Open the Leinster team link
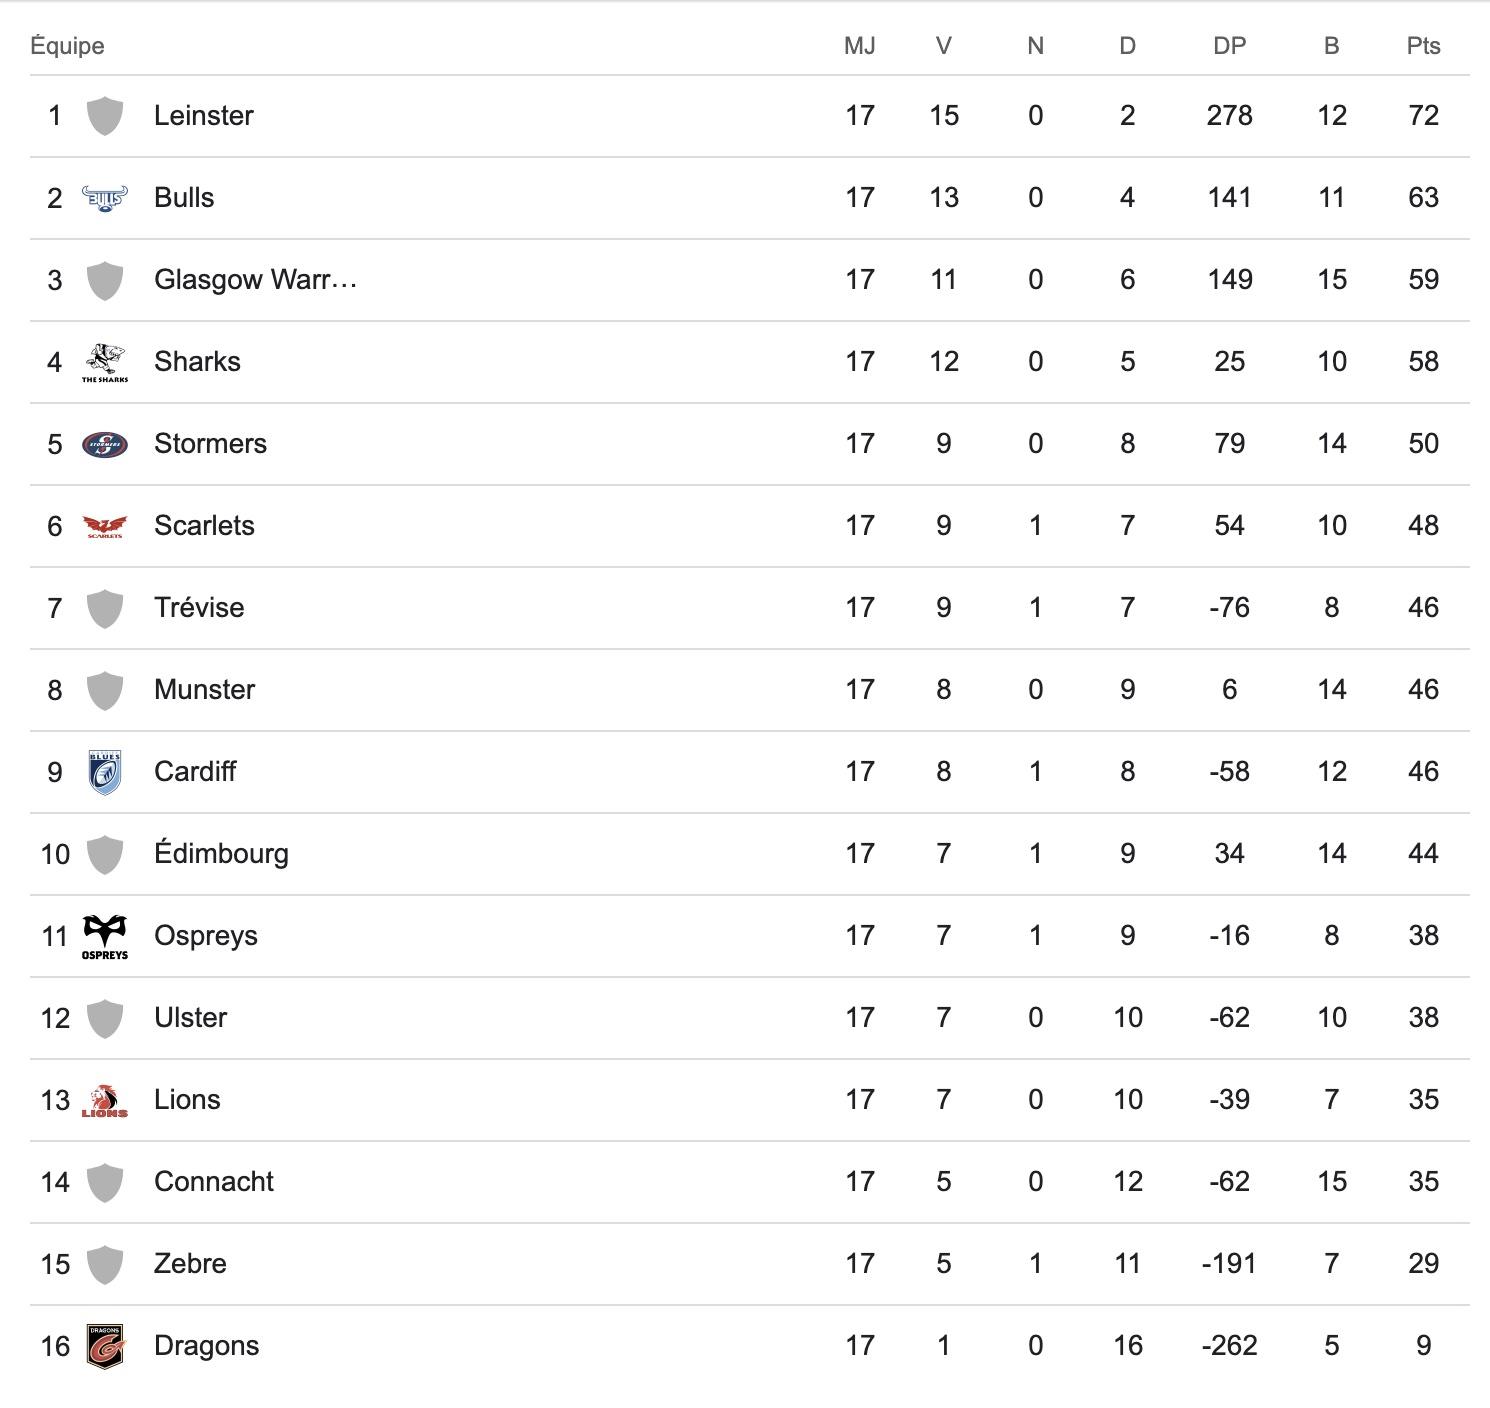Viewport: 1490px width, 1408px height. tap(204, 116)
